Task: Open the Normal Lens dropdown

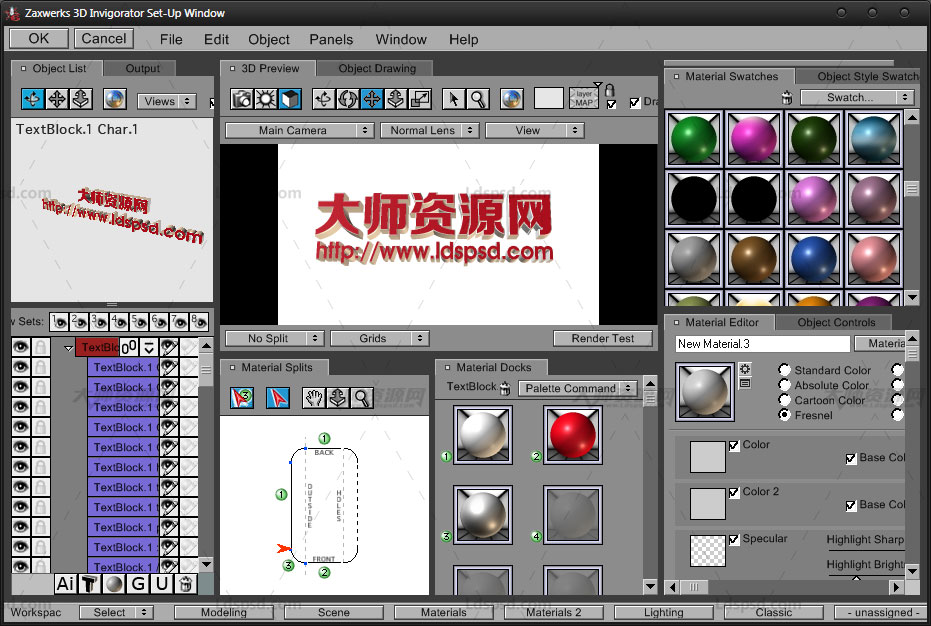Action: [x=430, y=130]
